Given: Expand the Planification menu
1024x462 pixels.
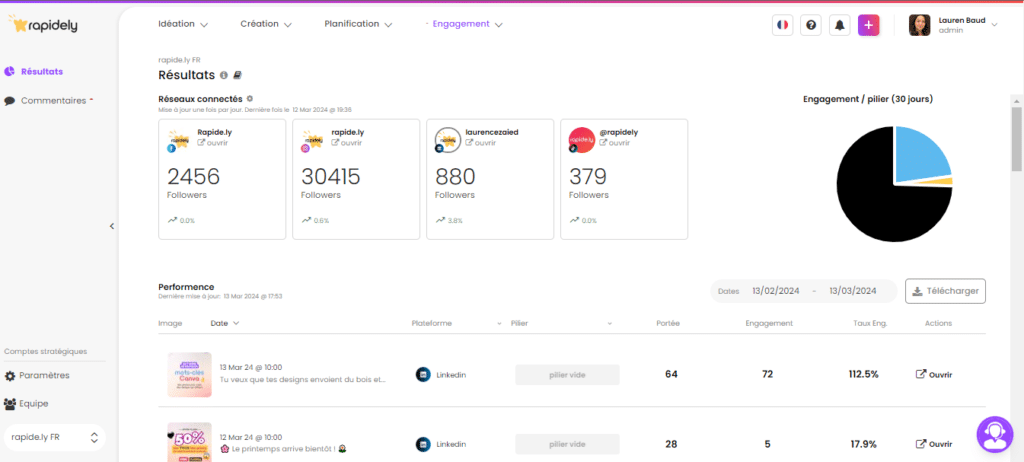Looking at the screenshot, I should tap(358, 24).
